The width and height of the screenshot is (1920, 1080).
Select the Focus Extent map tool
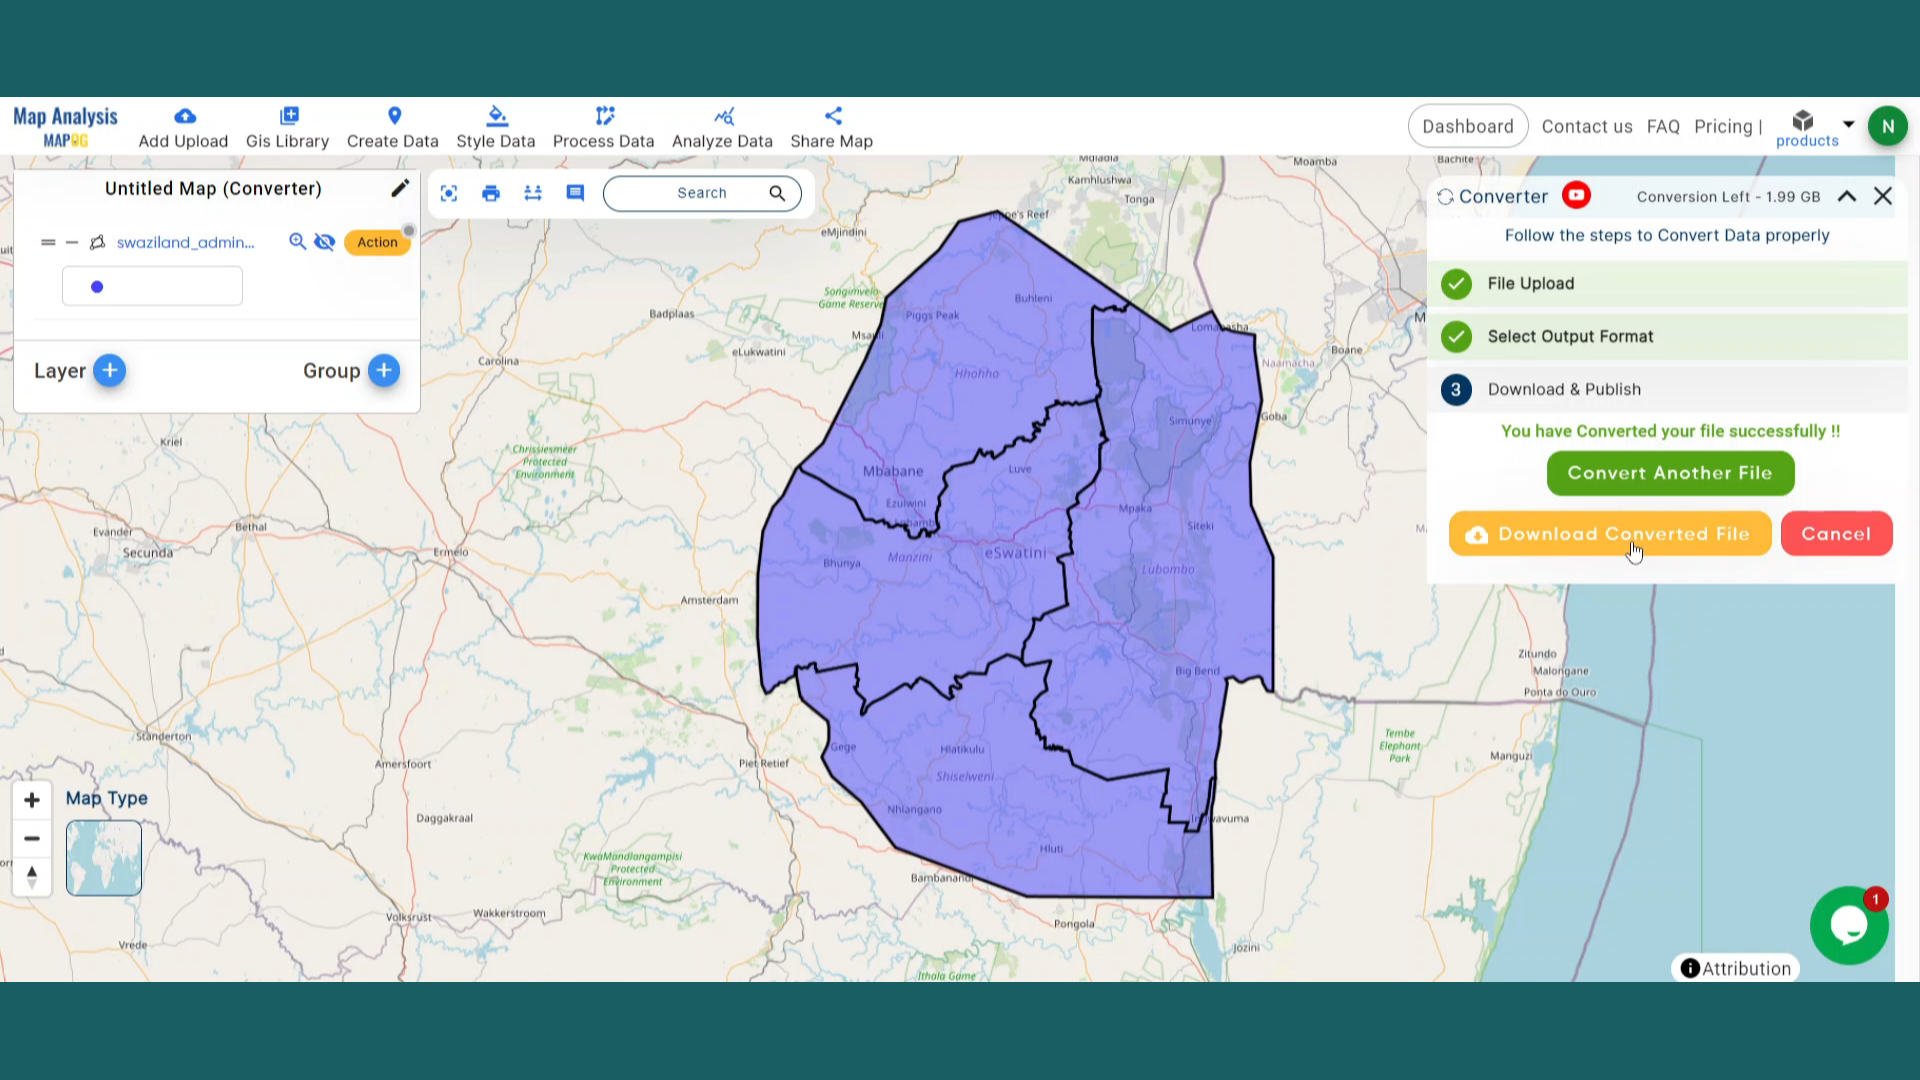(448, 193)
